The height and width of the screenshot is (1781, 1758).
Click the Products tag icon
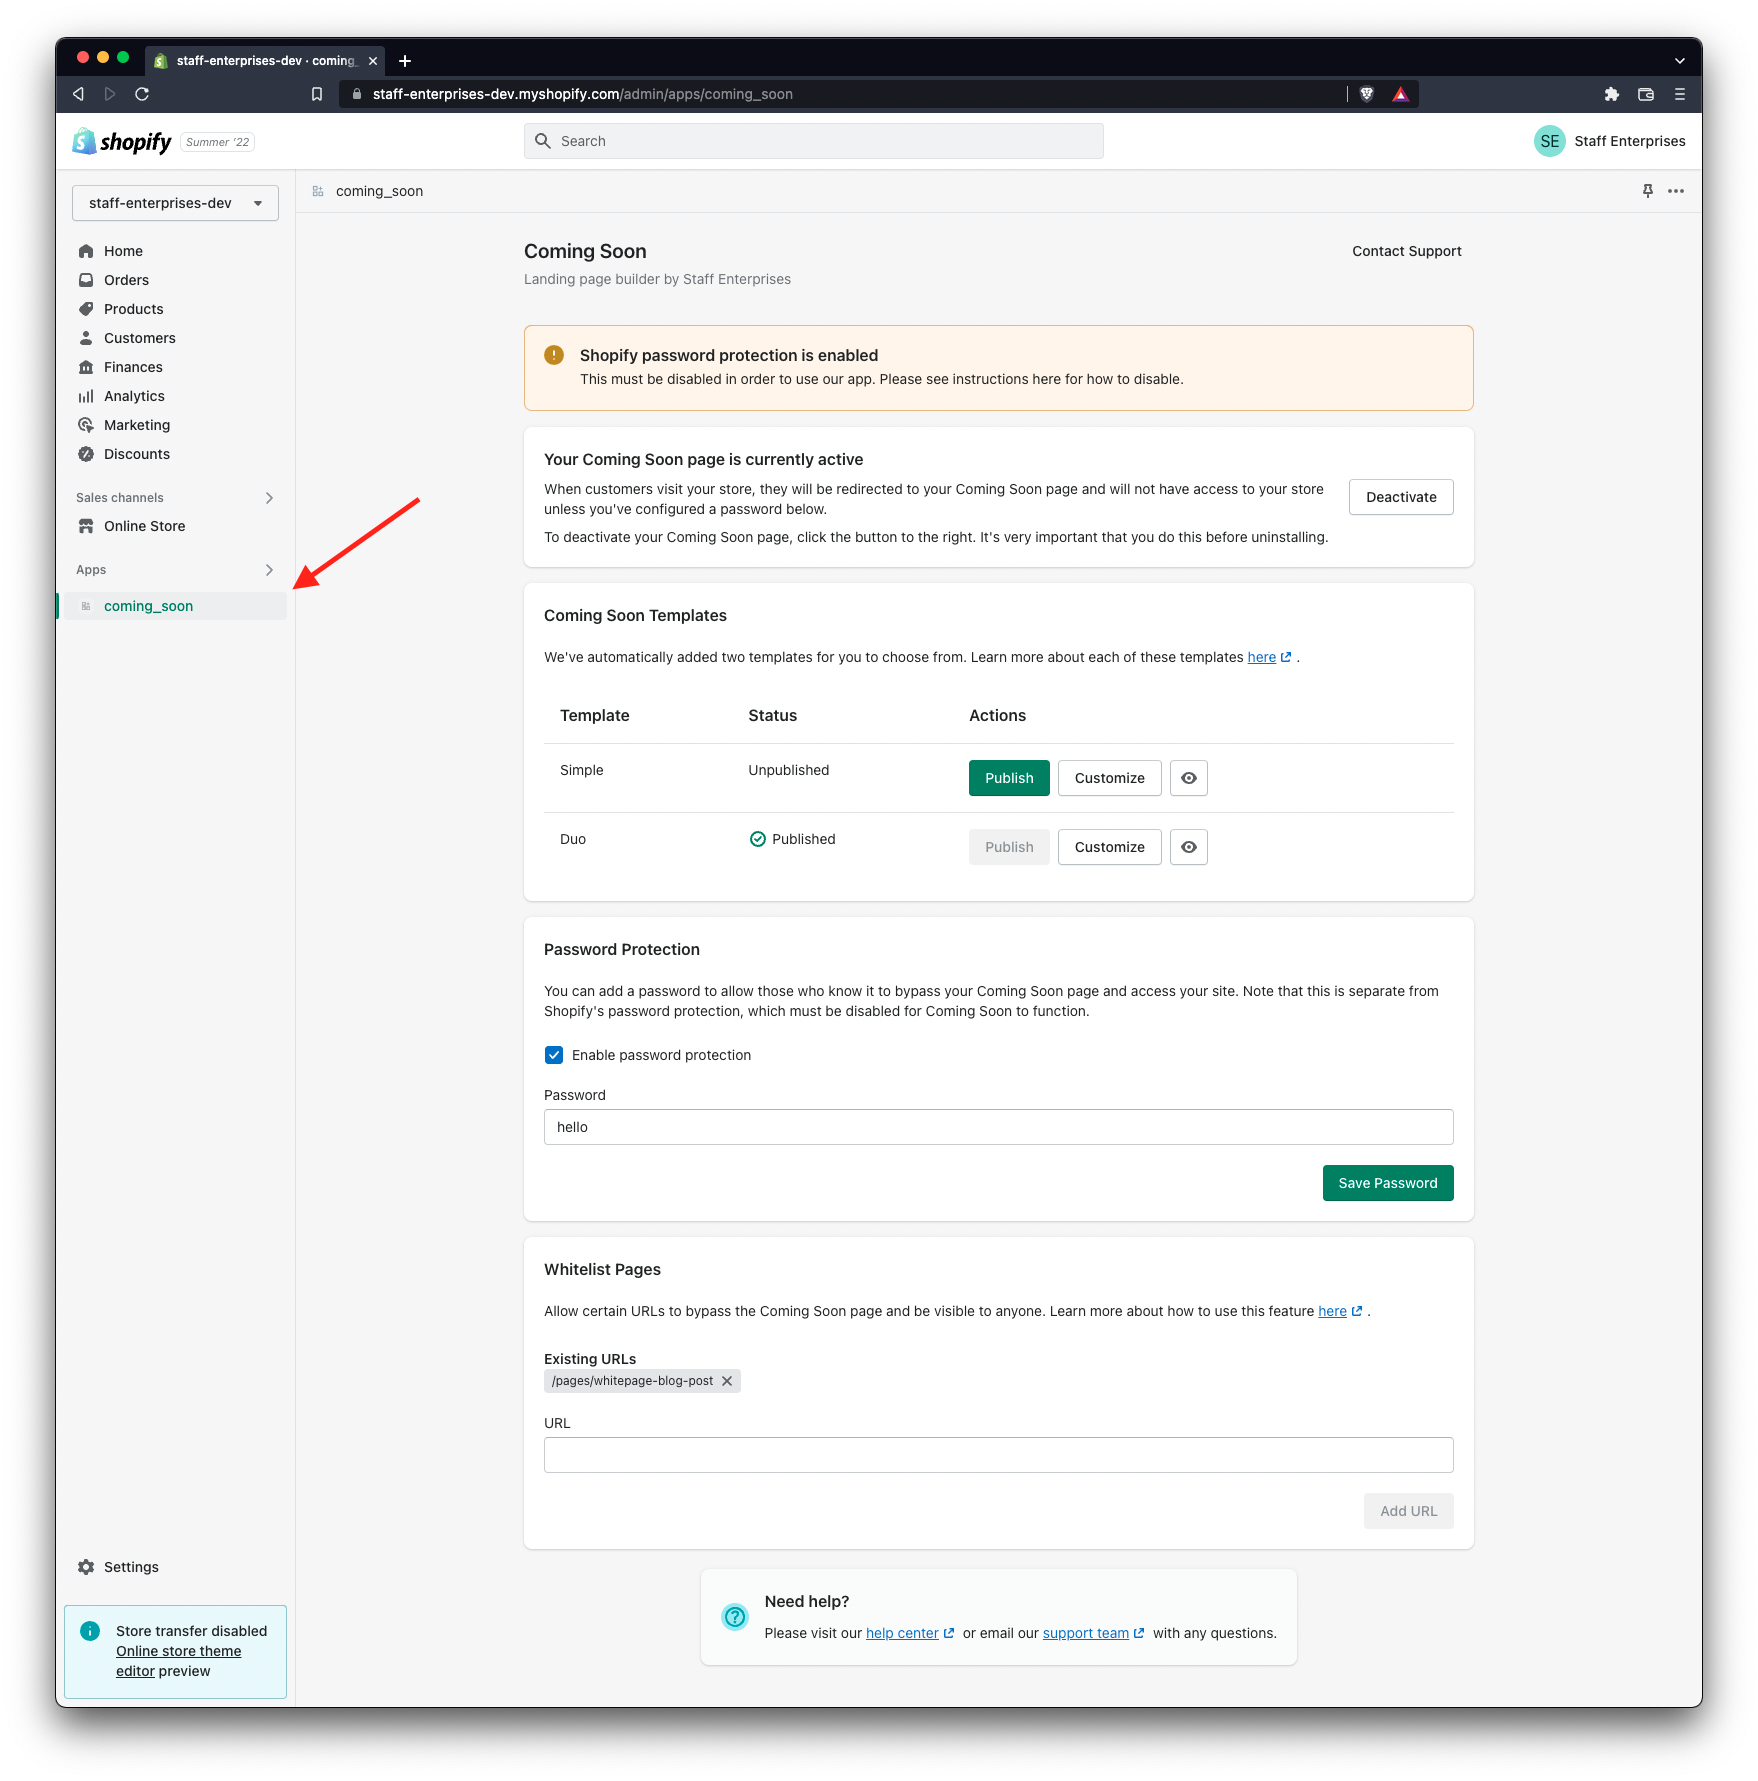pos(86,309)
